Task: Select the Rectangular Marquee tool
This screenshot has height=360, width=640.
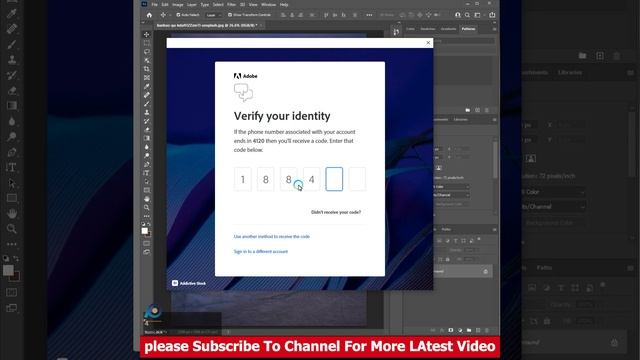Action: tap(147, 43)
